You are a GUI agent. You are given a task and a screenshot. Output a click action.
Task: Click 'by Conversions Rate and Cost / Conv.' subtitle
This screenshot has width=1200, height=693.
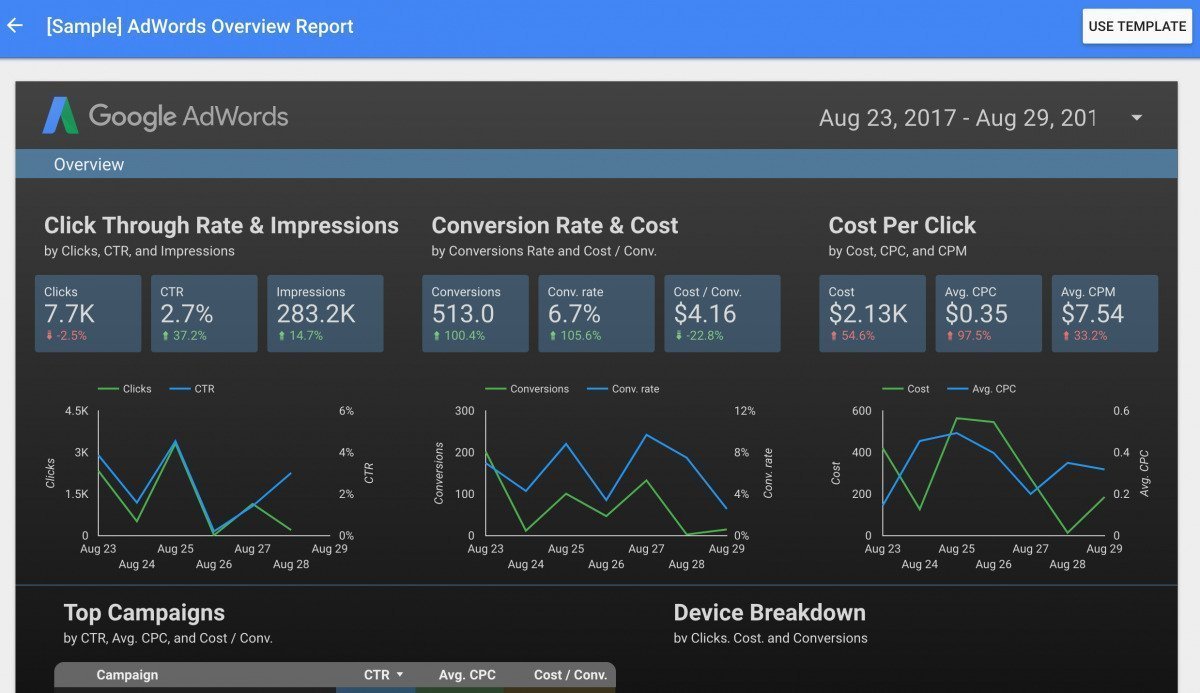click(x=544, y=251)
